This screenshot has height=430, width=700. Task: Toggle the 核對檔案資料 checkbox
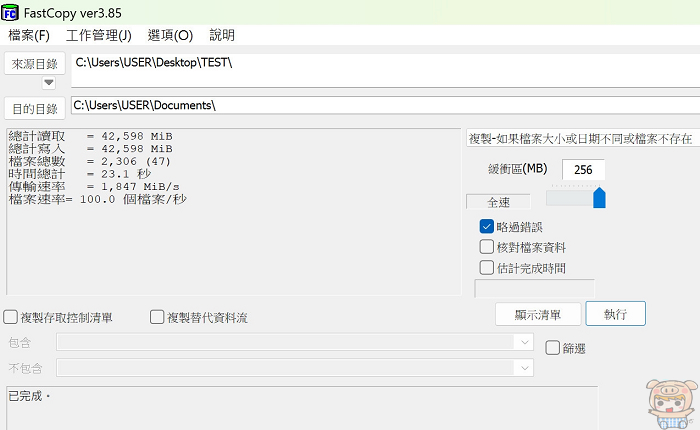[x=487, y=247]
